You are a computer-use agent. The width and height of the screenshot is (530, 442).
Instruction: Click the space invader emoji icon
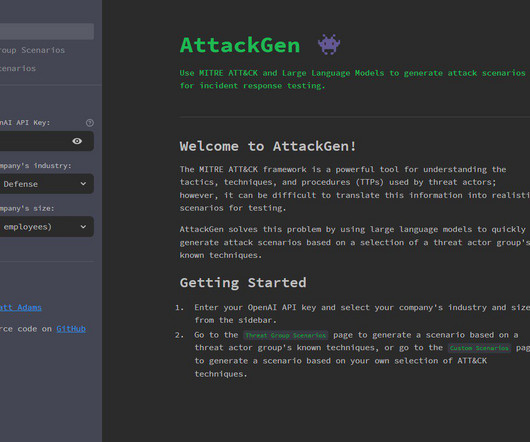pyautogui.click(x=329, y=44)
